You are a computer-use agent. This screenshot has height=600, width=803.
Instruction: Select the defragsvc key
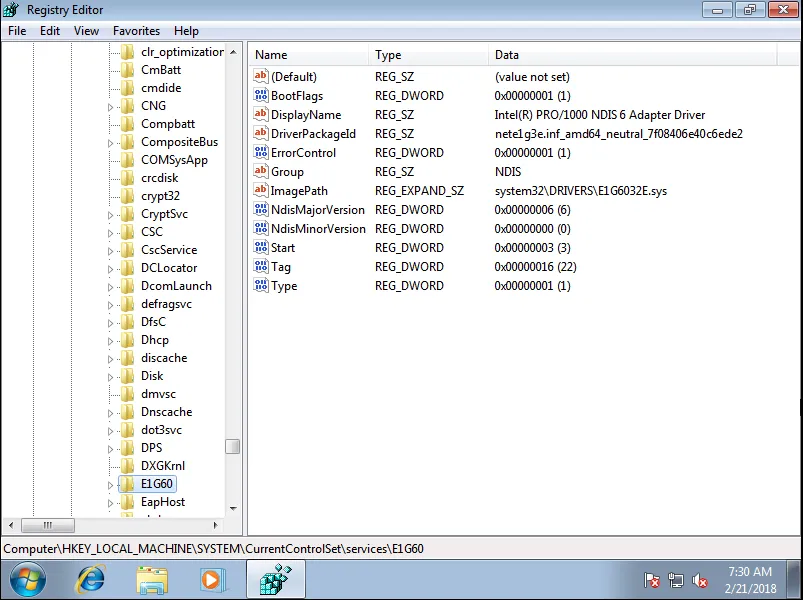(x=166, y=304)
